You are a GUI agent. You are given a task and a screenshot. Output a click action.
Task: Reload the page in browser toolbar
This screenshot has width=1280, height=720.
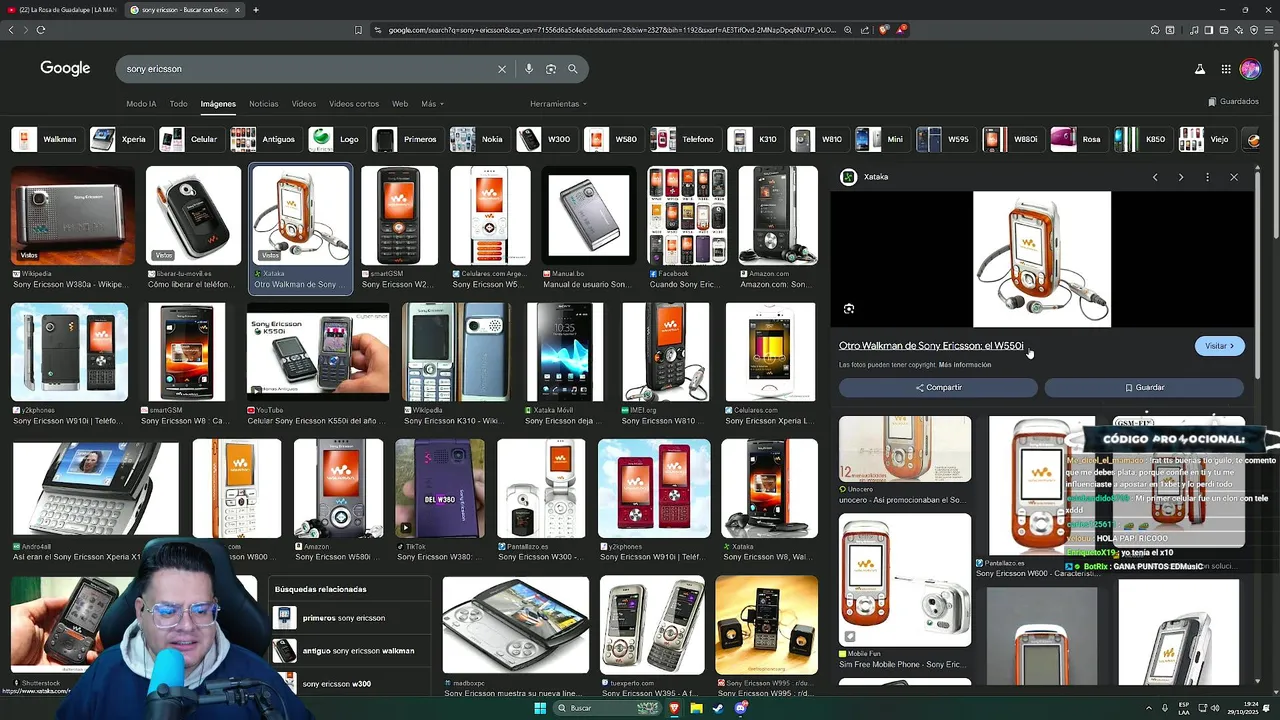point(41,30)
